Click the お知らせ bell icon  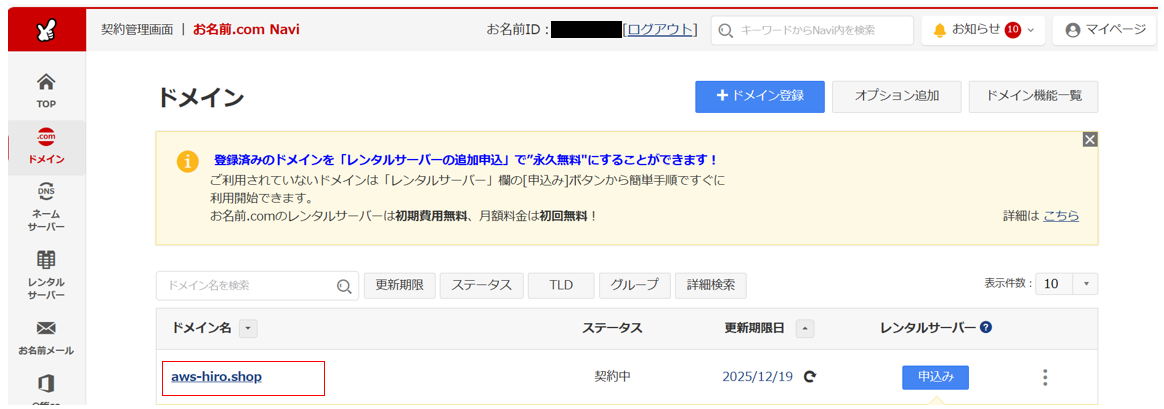pyautogui.click(x=940, y=30)
